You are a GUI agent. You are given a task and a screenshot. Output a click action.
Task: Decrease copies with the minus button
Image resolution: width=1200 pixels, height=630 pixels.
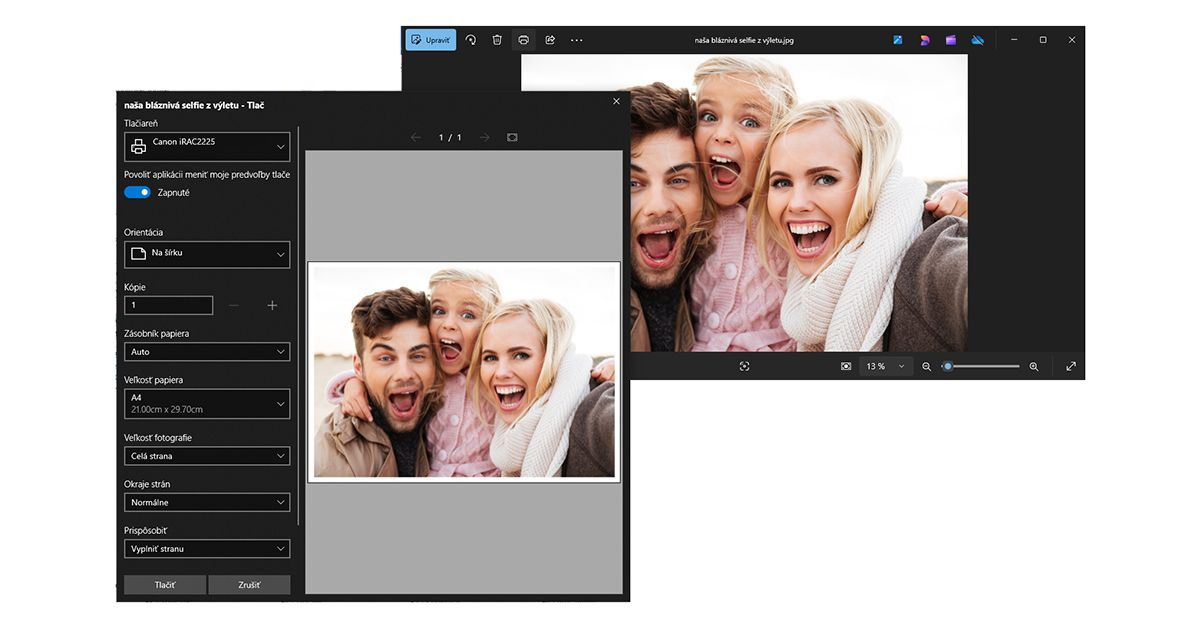(233, 305)
